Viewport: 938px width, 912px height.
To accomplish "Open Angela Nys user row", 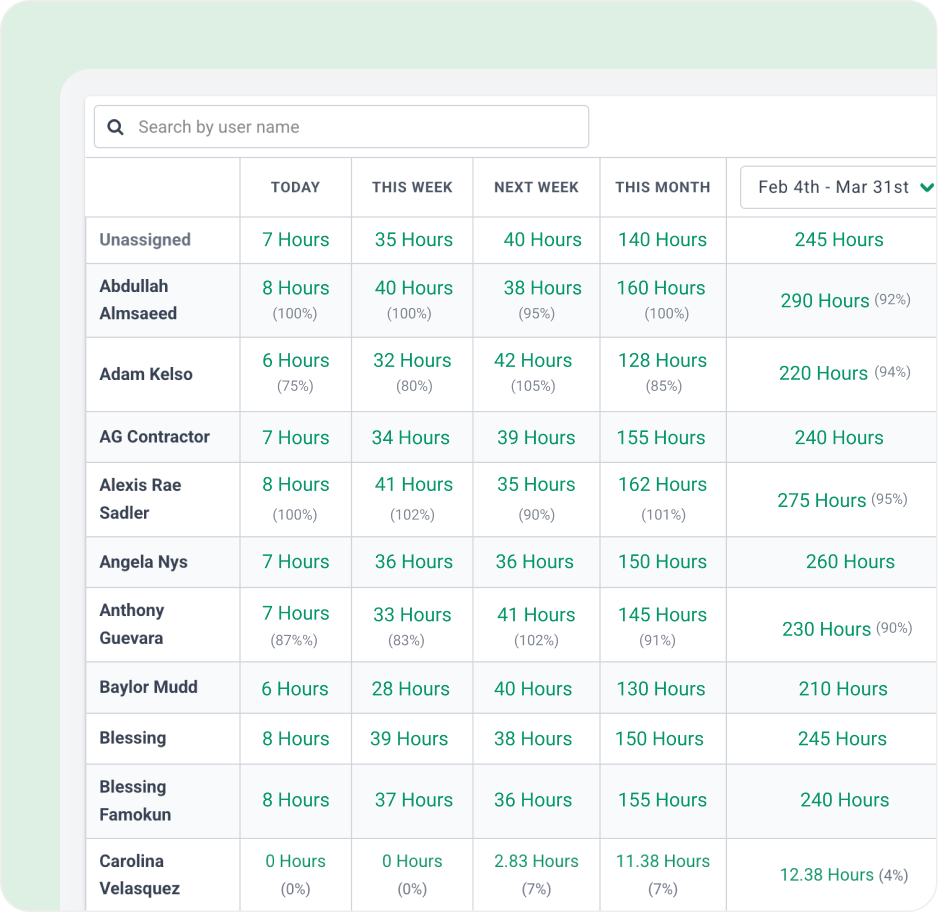I will click(x=144, y=562).
